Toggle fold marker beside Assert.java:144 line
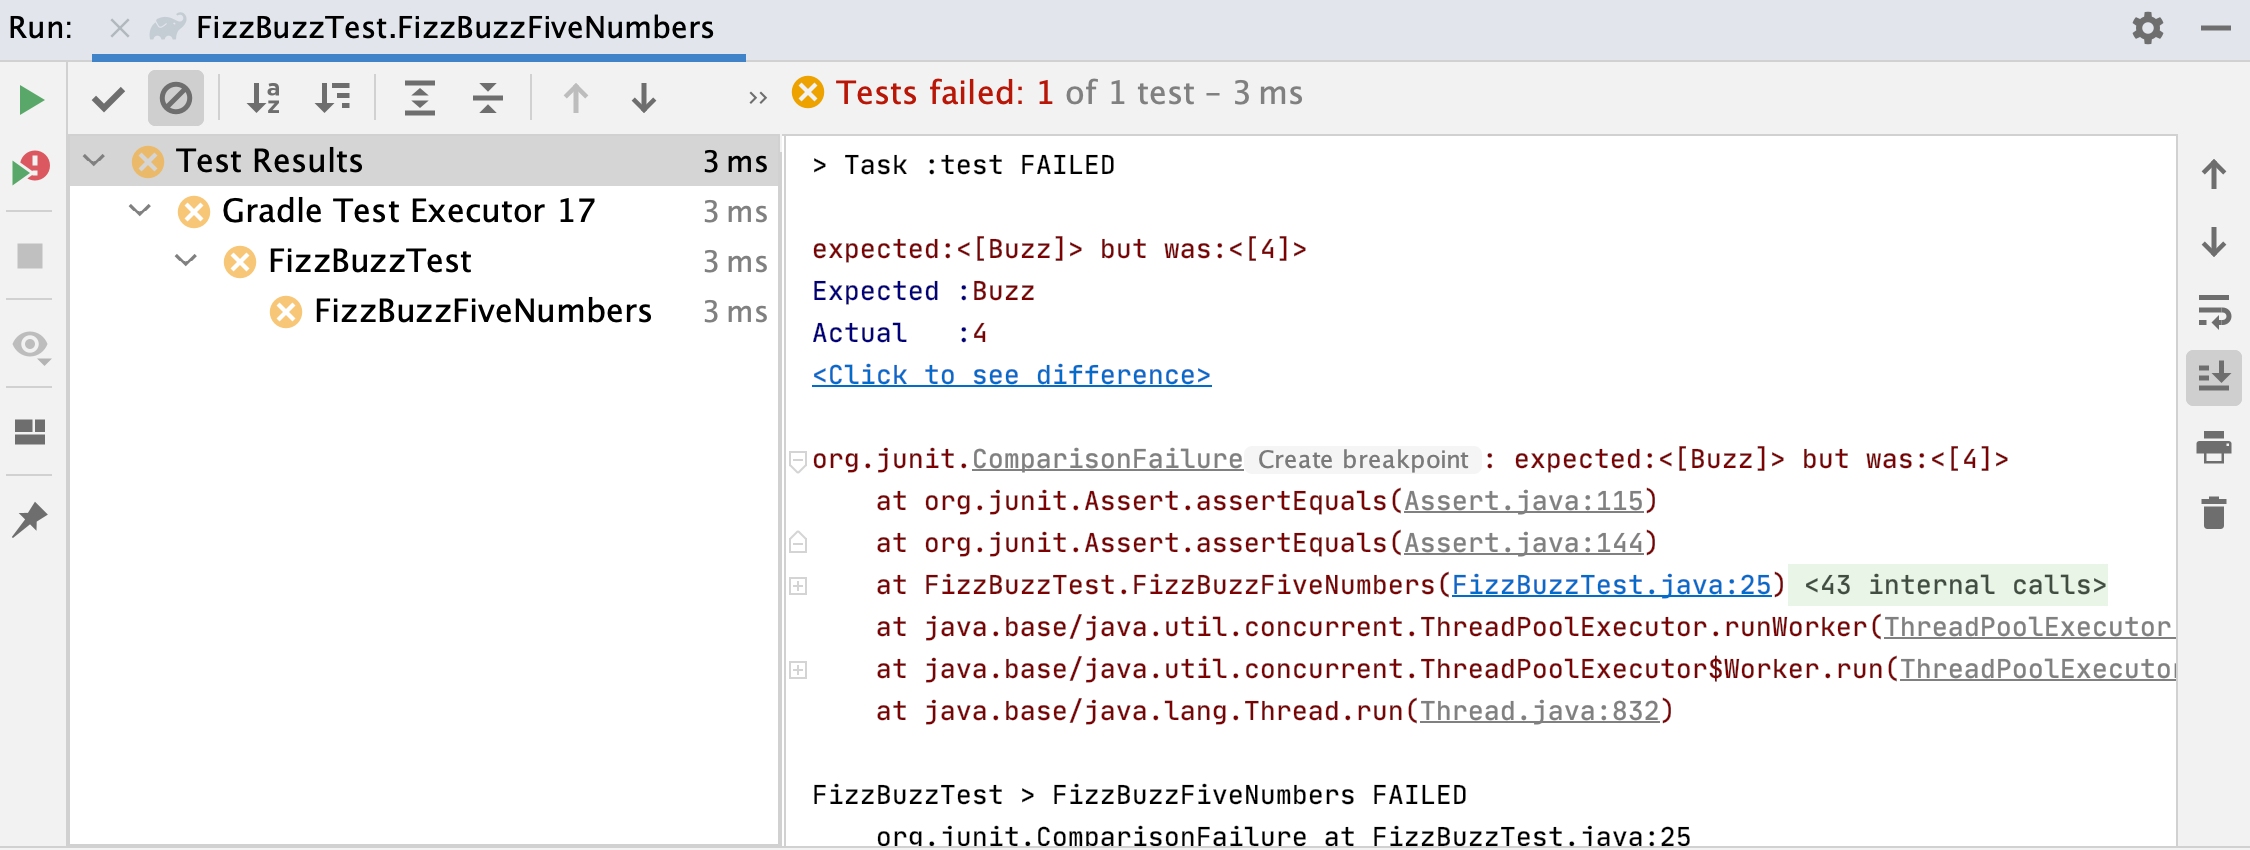The image size is (2250, 850). pyautogui.click(x=798, y=543)
